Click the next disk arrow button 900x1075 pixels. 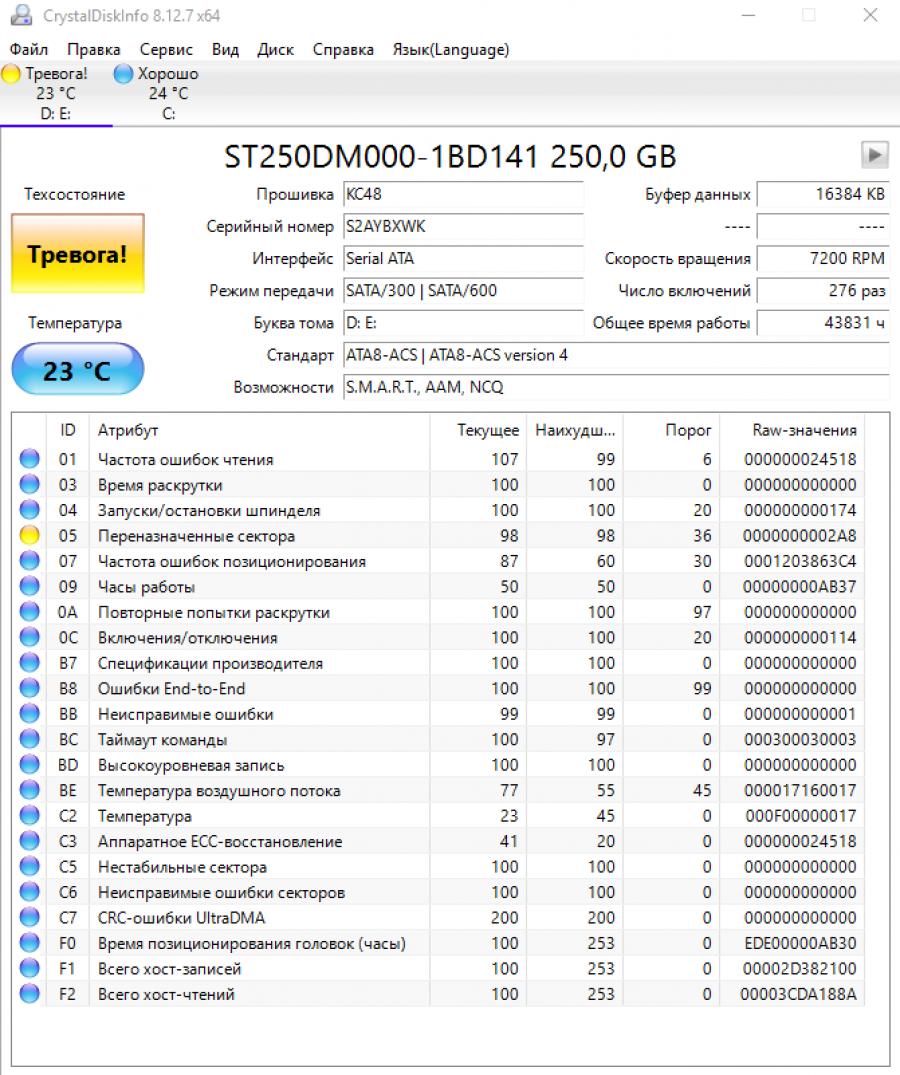point(874,155)
